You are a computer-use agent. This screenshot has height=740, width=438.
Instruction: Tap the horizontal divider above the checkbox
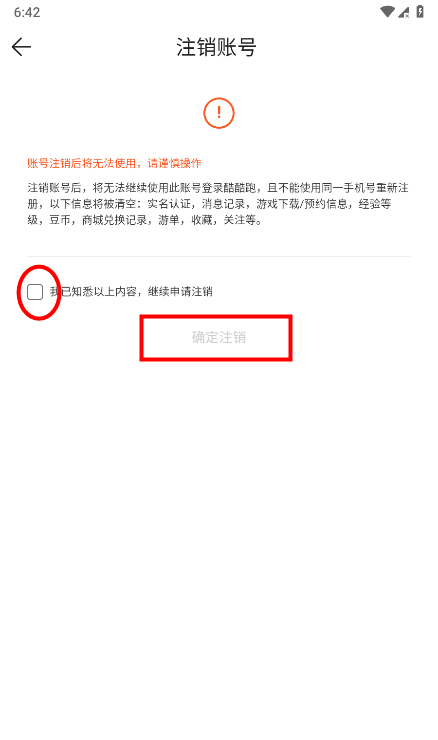[x=219, y=257]
